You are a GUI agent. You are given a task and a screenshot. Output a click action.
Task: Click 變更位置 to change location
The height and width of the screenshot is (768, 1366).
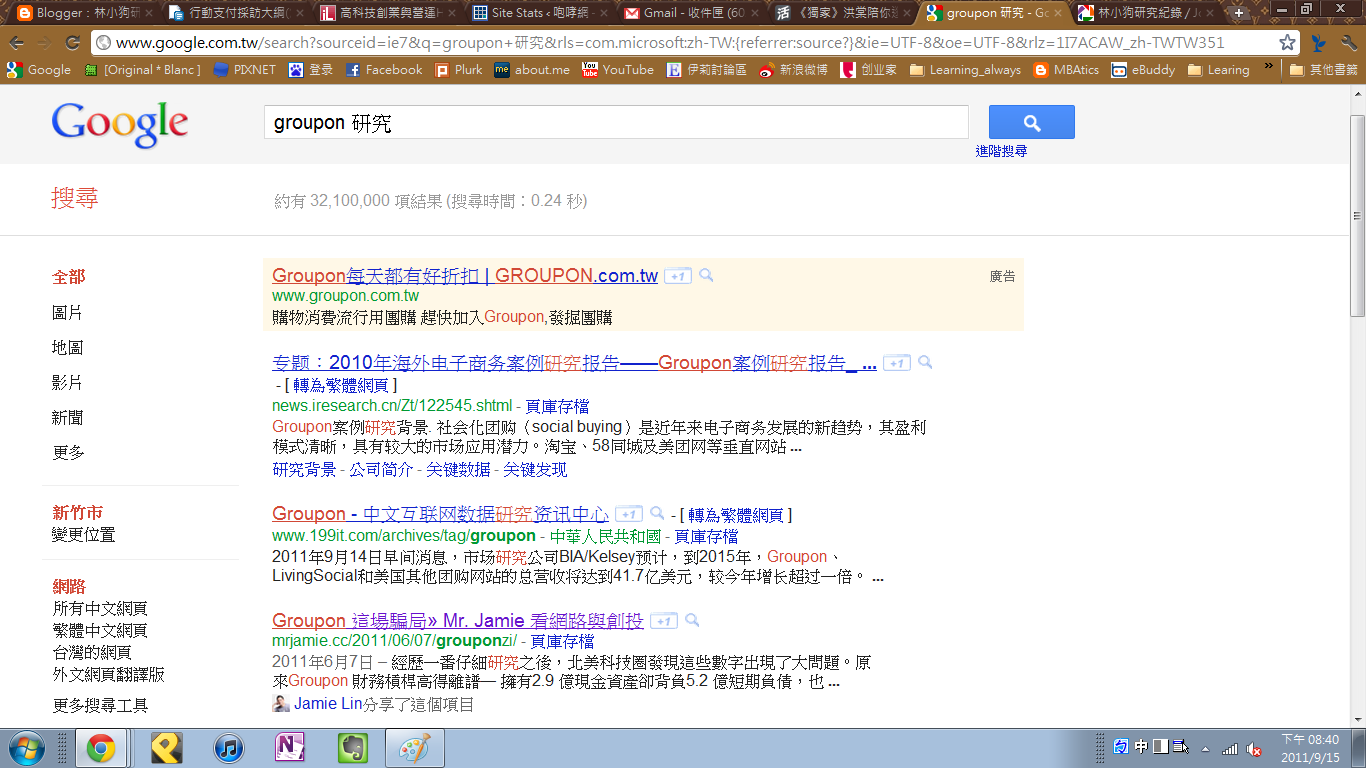coord(84,534)
